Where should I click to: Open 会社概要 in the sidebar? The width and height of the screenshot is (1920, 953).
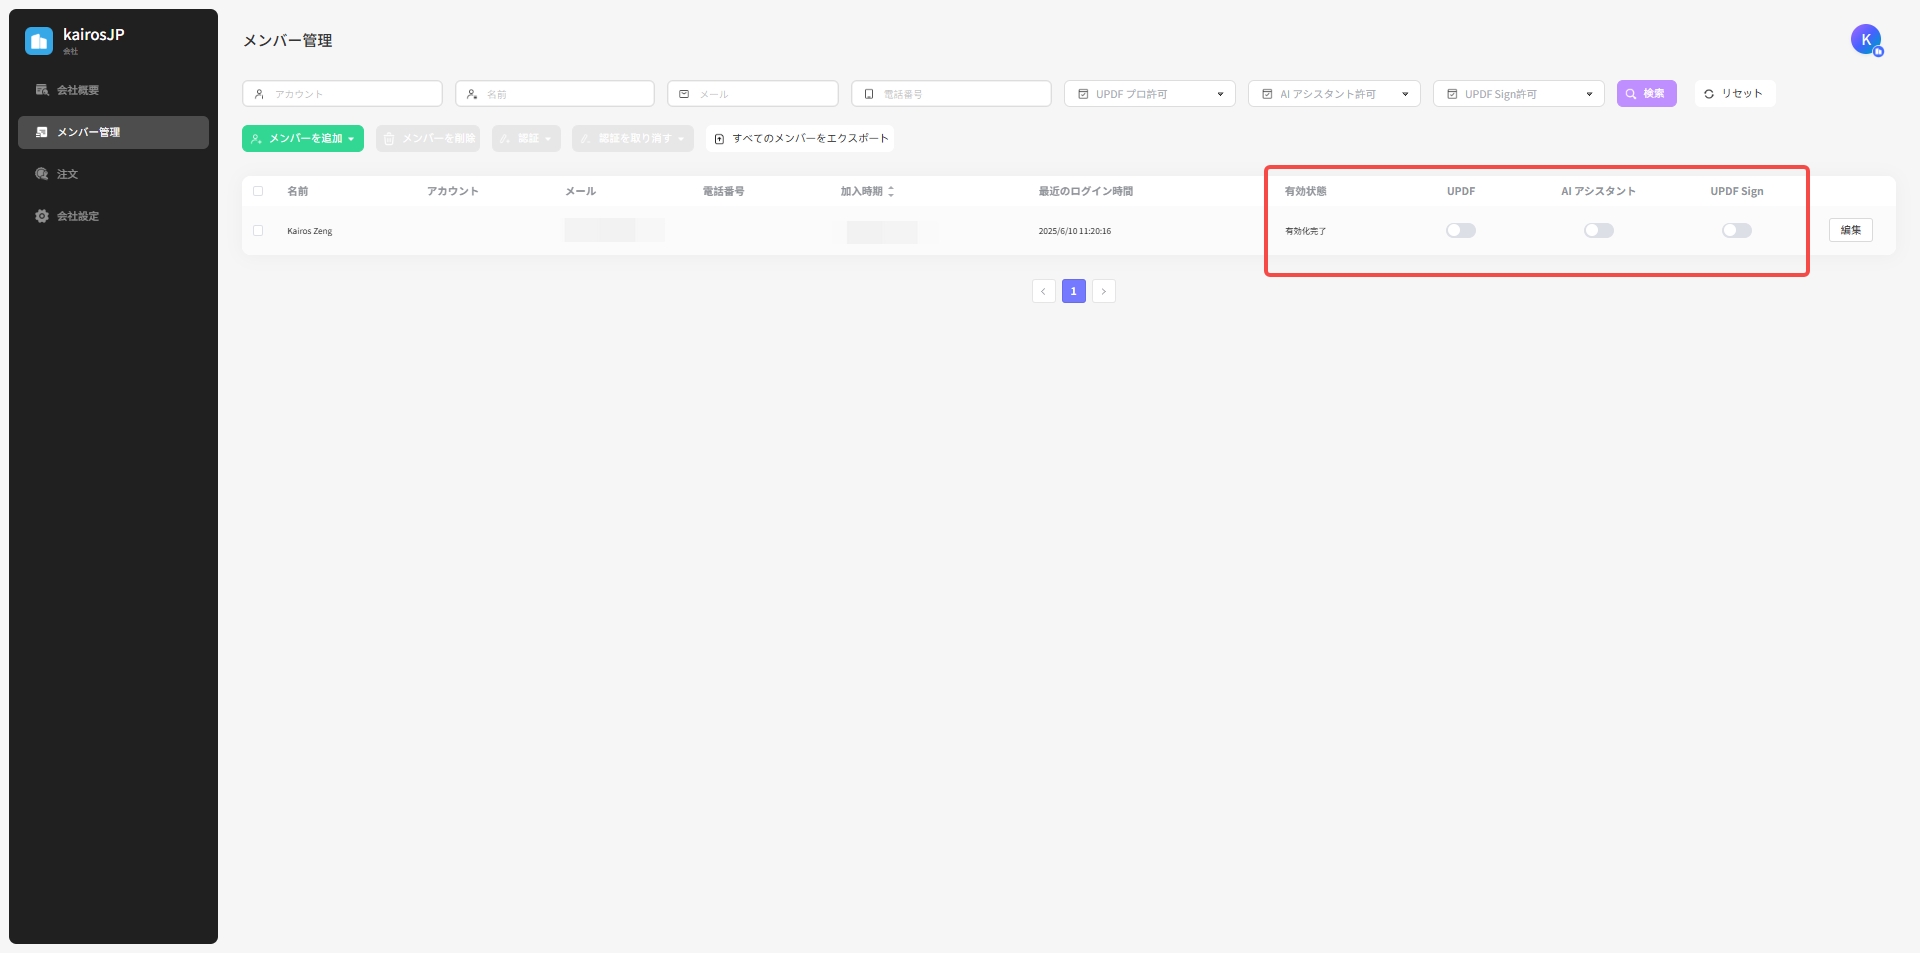[113, 90]
